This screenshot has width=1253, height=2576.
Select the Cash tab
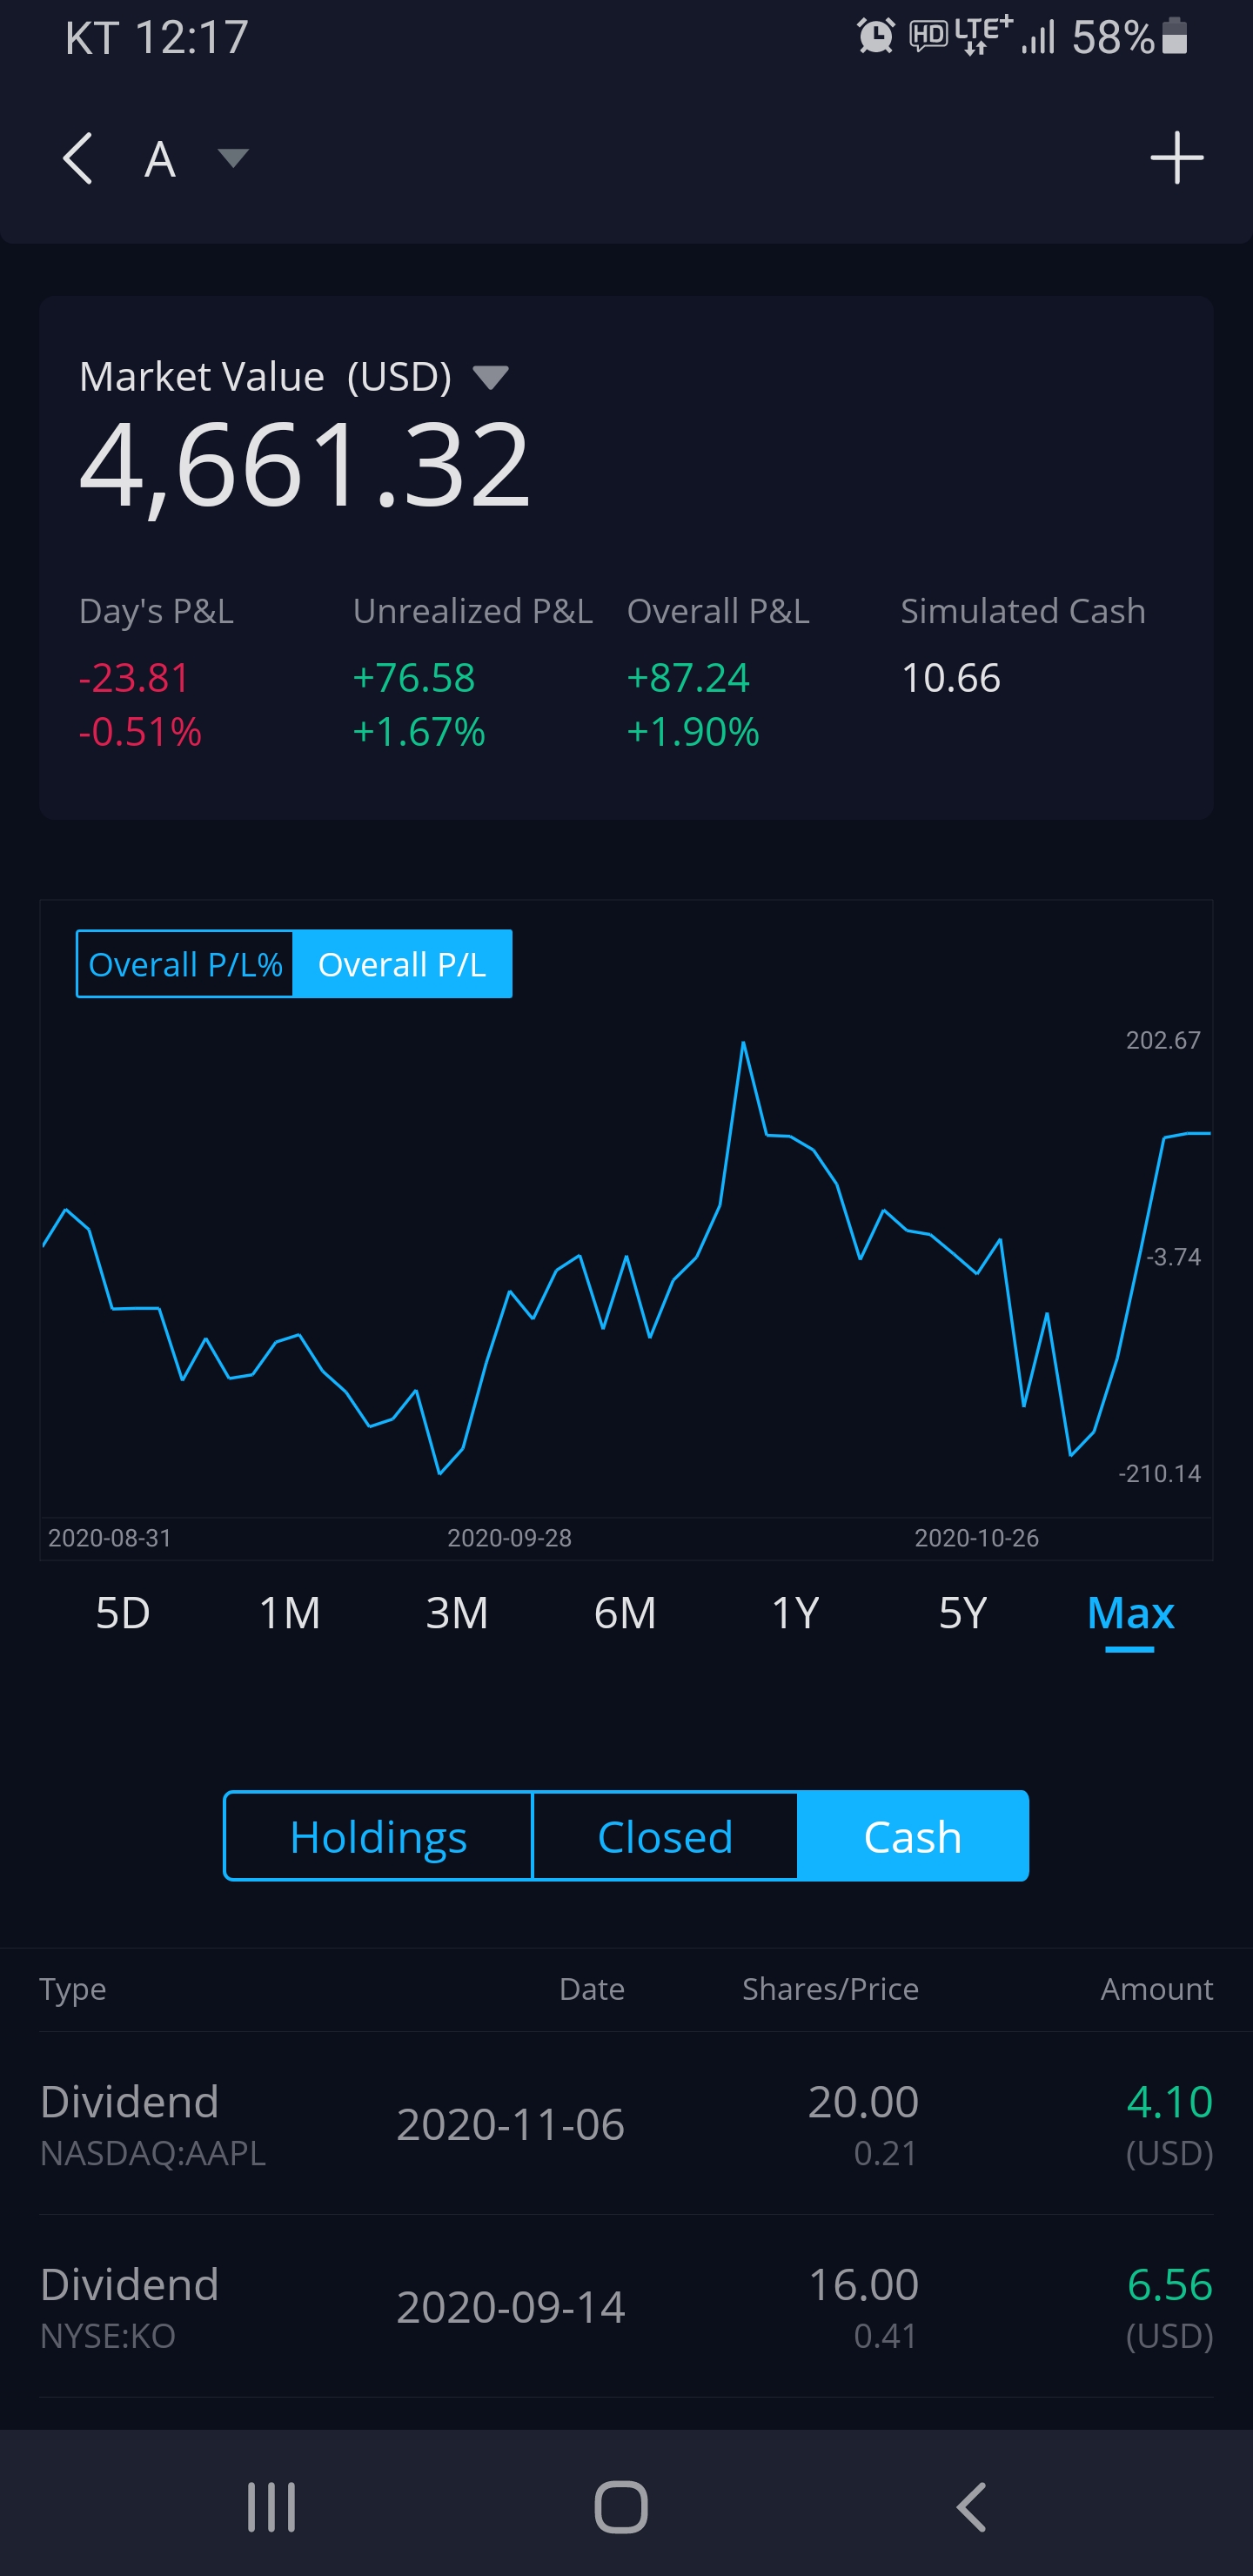coord(912,1837)
